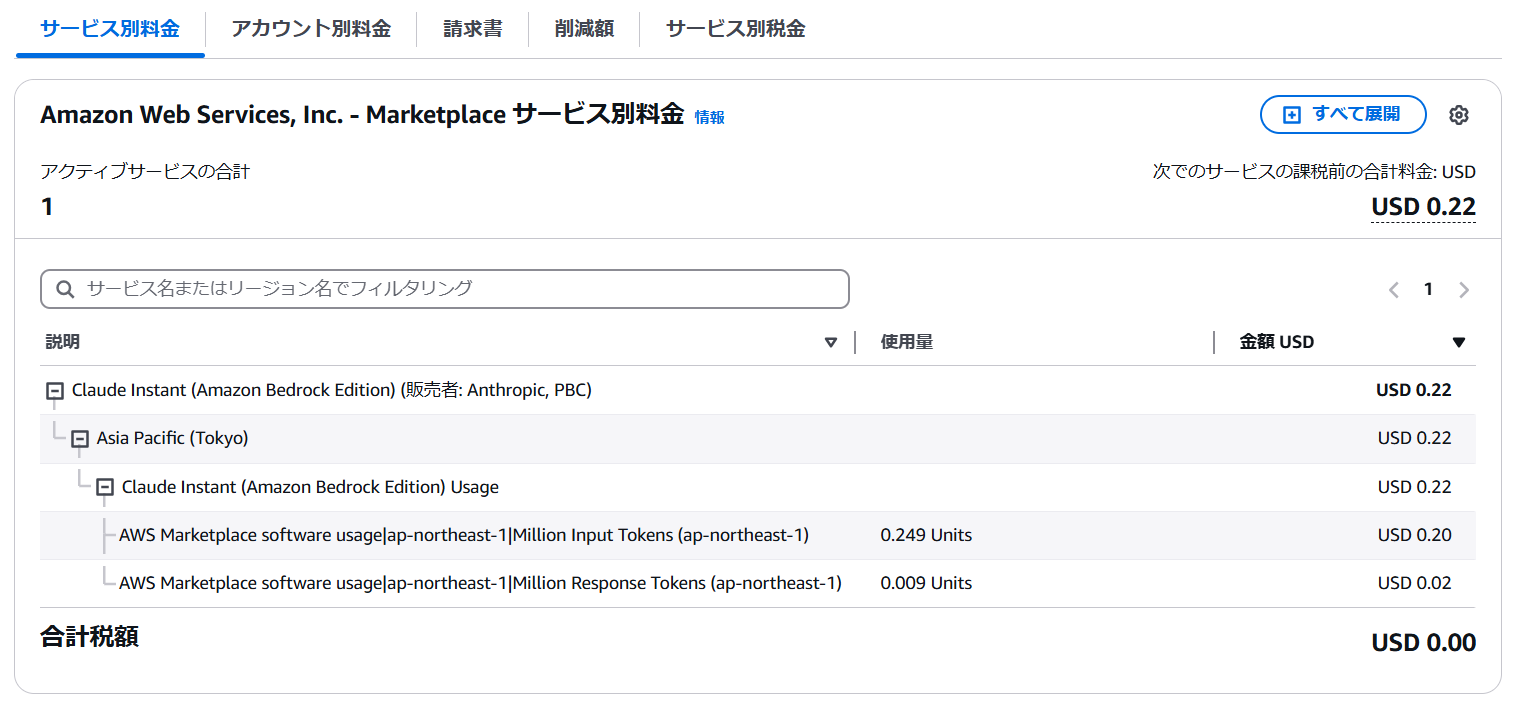This screenshot has width=1517, height=707.
Task: Sort by 金額 USD column arrow
Action: coord(1458,342)
